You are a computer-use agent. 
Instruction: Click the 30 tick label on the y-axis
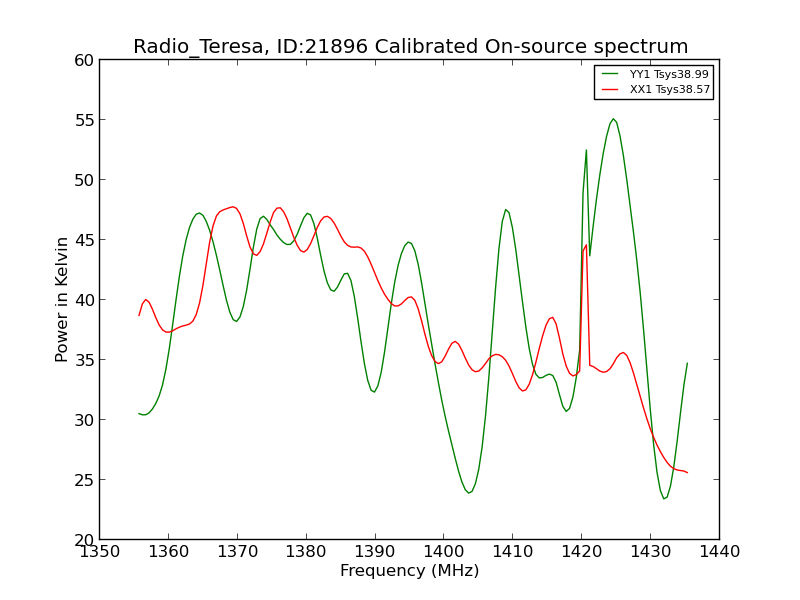point(84,420)
